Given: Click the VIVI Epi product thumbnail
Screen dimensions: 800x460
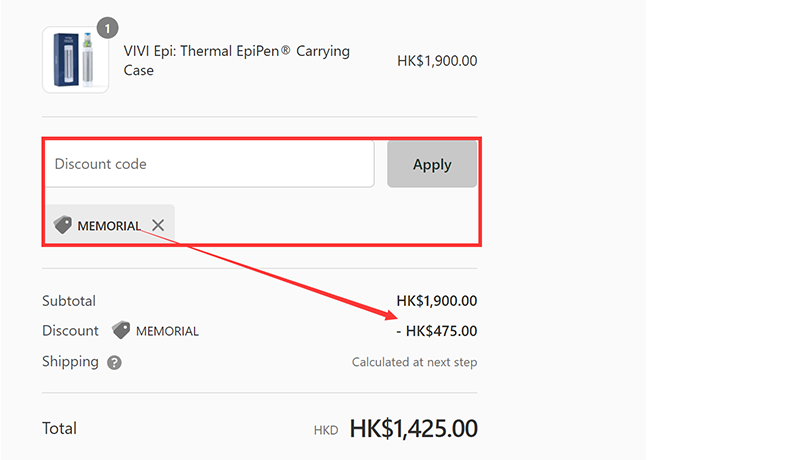Looking at the screenshot, I should pos(75,60).
